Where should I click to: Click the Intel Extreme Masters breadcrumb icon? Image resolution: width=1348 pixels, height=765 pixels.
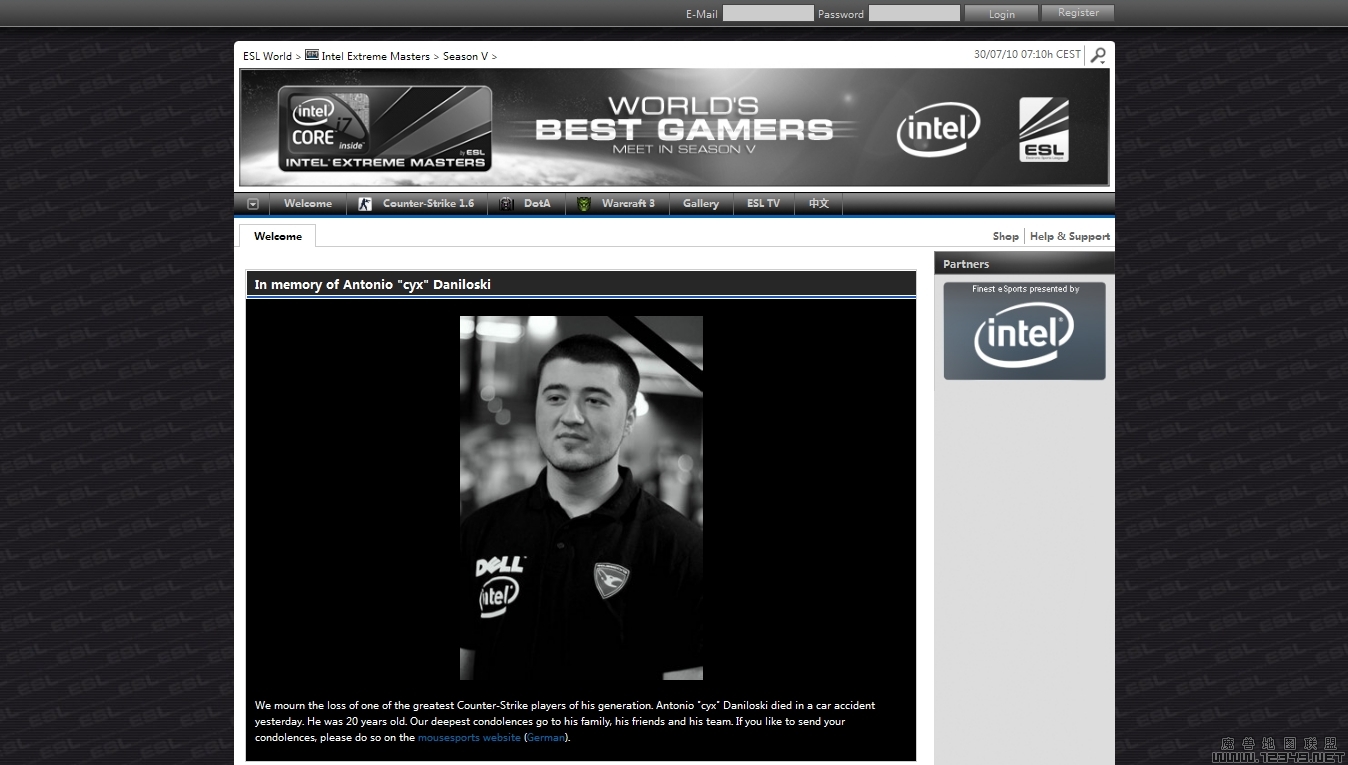pos(312,55)
